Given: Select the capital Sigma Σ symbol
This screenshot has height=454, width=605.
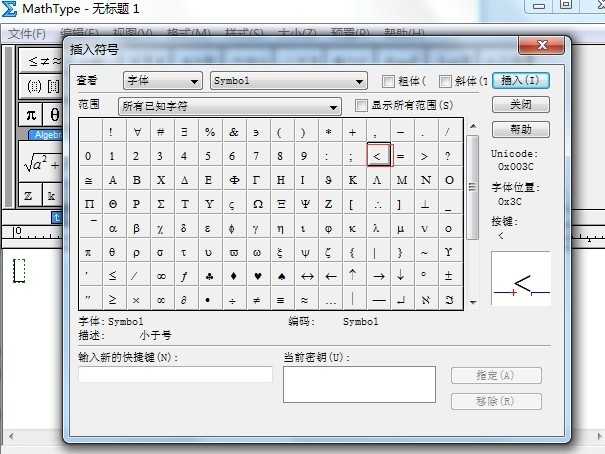Looking at the screenshot, I should [x=161, y=204].
